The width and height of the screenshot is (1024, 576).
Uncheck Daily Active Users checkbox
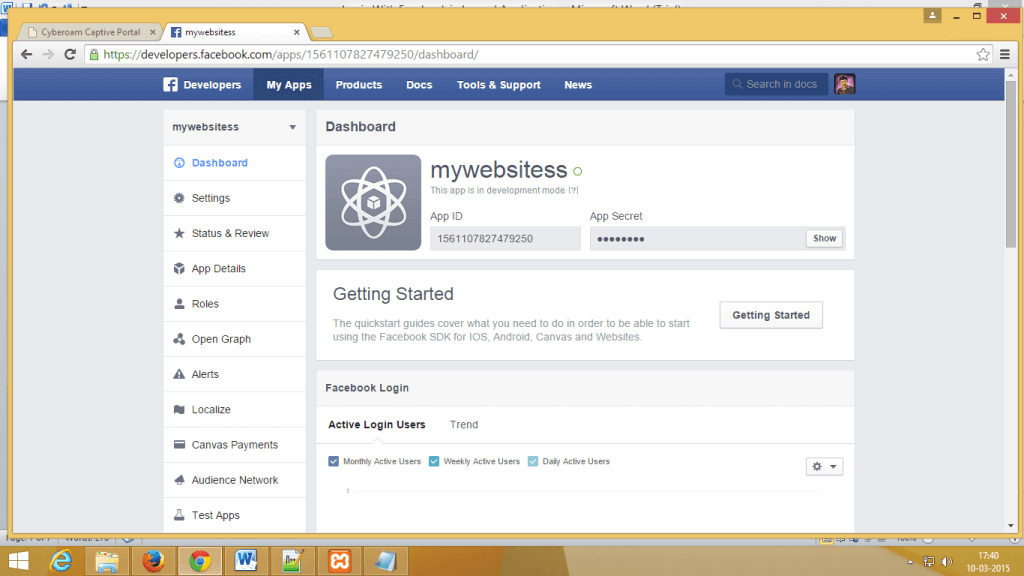(533, 461)
